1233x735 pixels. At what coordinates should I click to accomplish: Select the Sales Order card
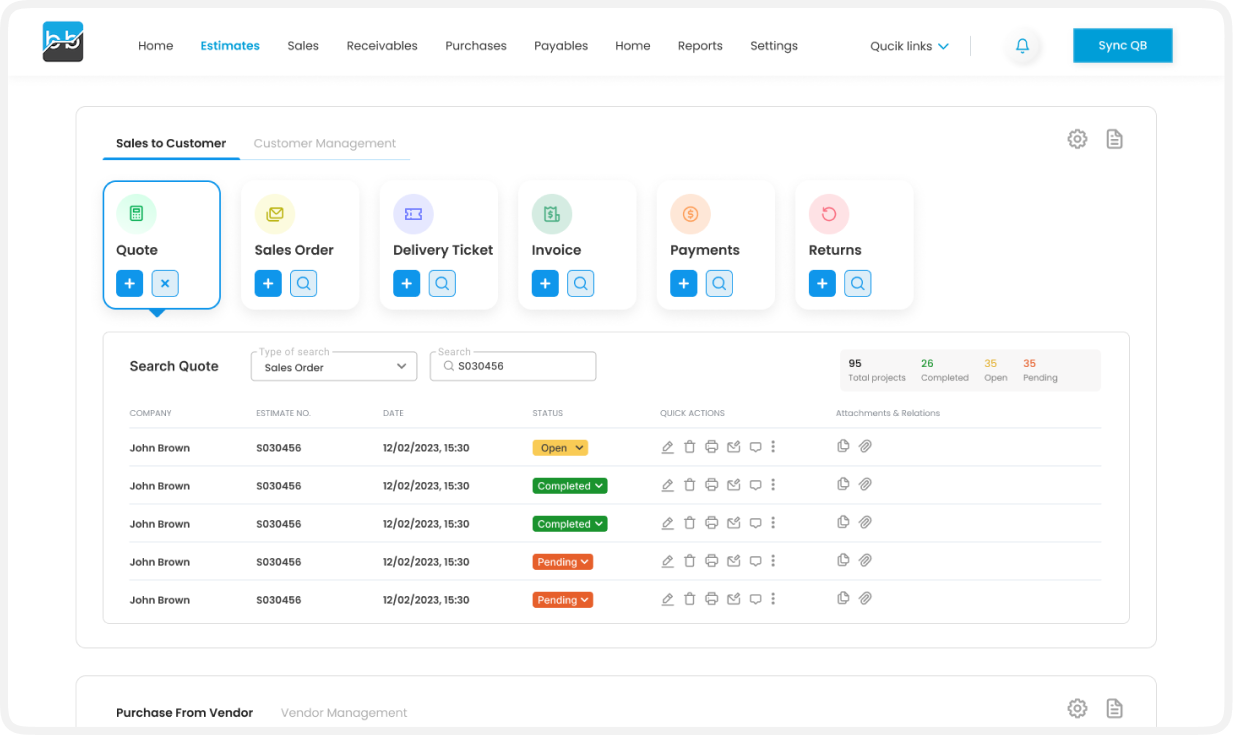click(300, 245)
